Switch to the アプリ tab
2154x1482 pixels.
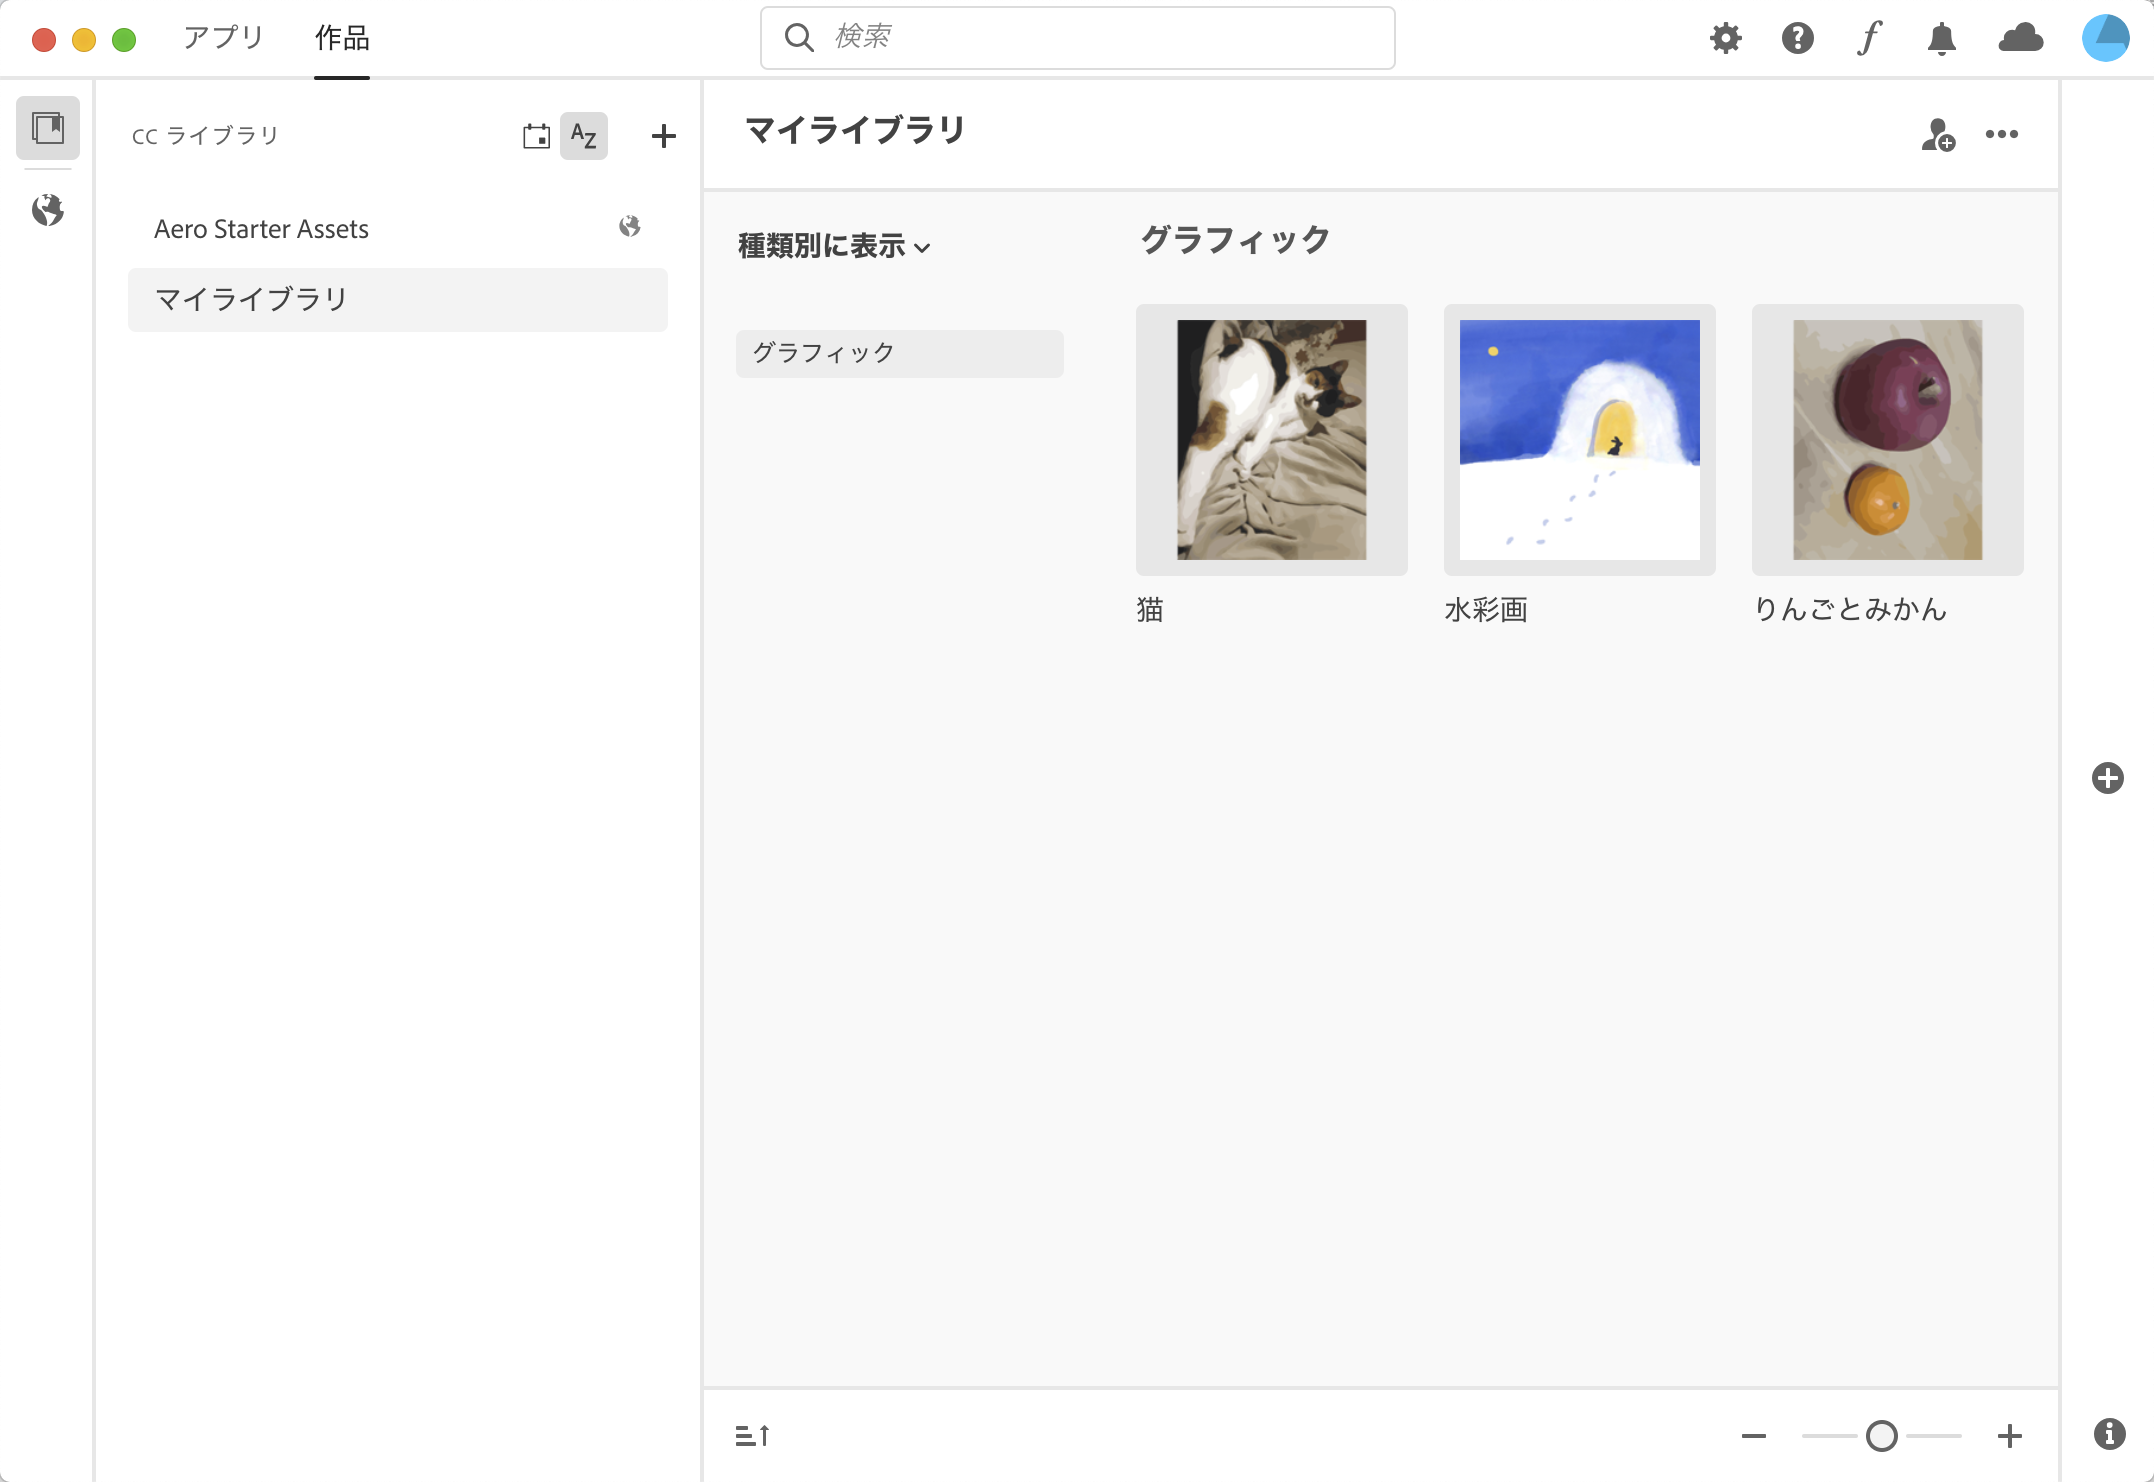point(223,38)
